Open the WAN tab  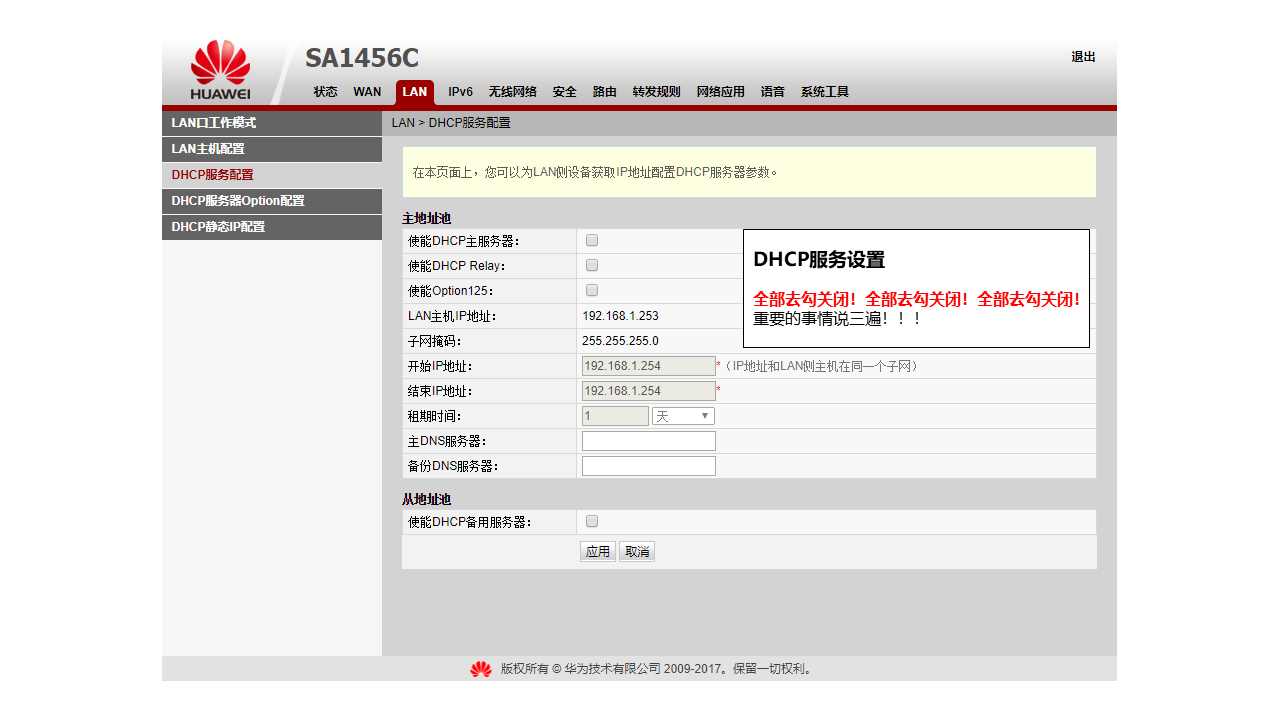[367, 92]
